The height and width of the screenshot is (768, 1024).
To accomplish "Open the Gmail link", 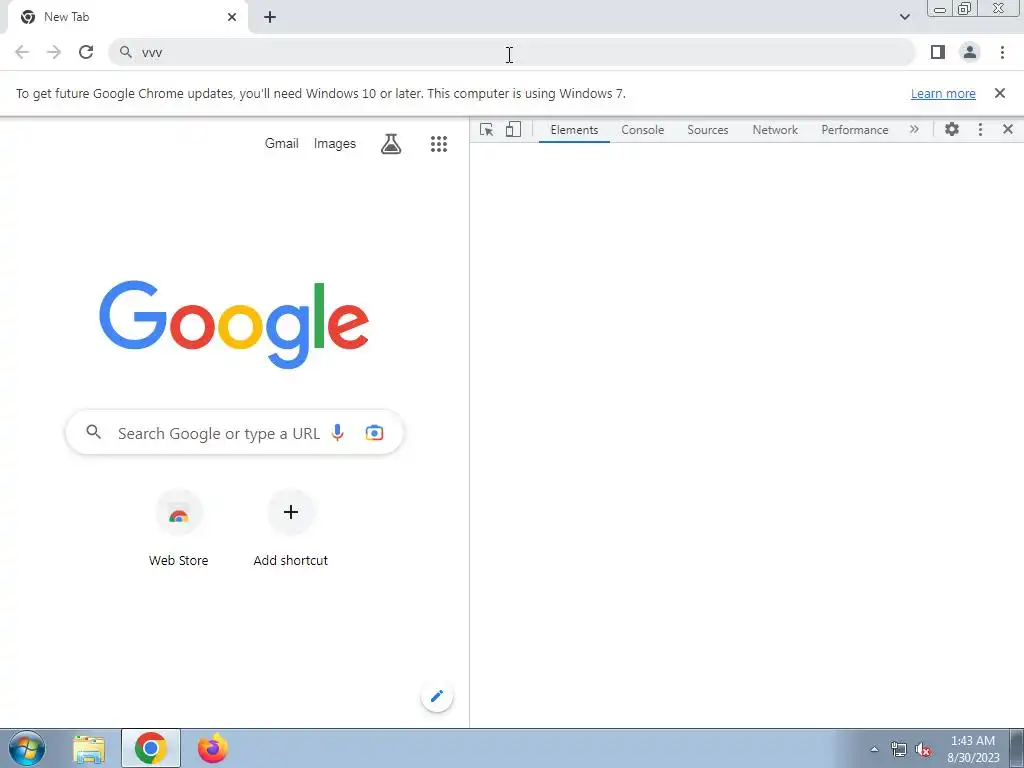I will click(281, 143).
